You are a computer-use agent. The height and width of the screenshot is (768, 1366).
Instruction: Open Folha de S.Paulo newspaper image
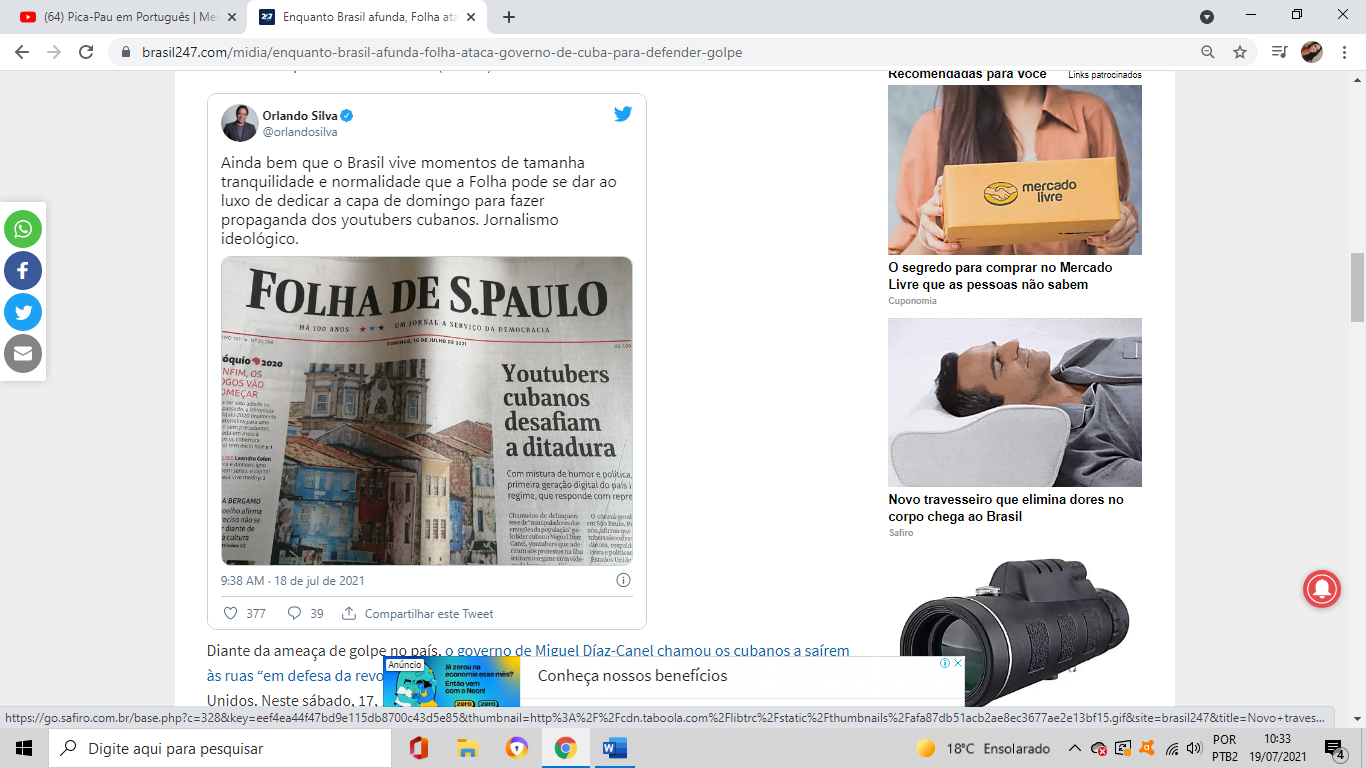pos(427,411)
